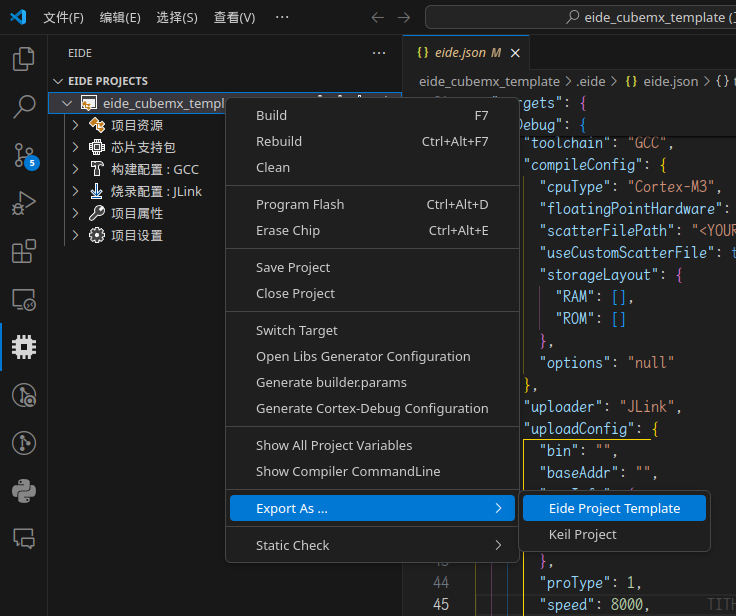Click the 项目属性 wrench icon

coord(97,213)
